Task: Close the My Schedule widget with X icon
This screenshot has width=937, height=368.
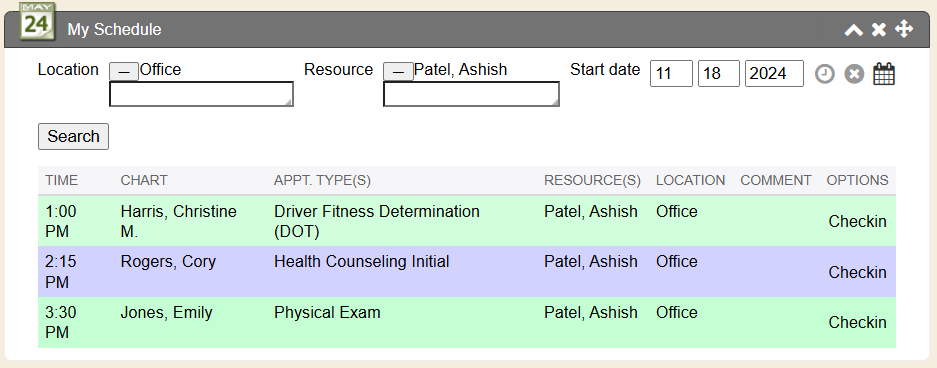Action: pyautogui.click(x=878, y=30)
